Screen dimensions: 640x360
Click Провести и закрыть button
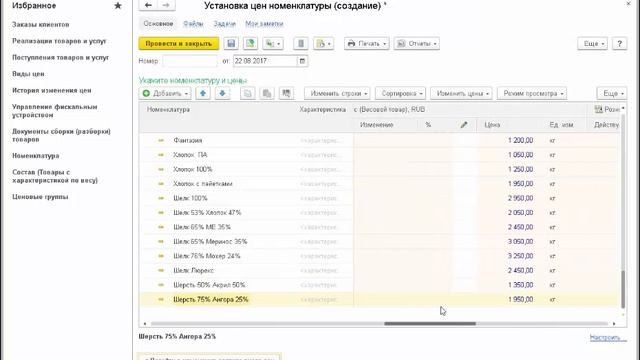click(x=179, y=43)
